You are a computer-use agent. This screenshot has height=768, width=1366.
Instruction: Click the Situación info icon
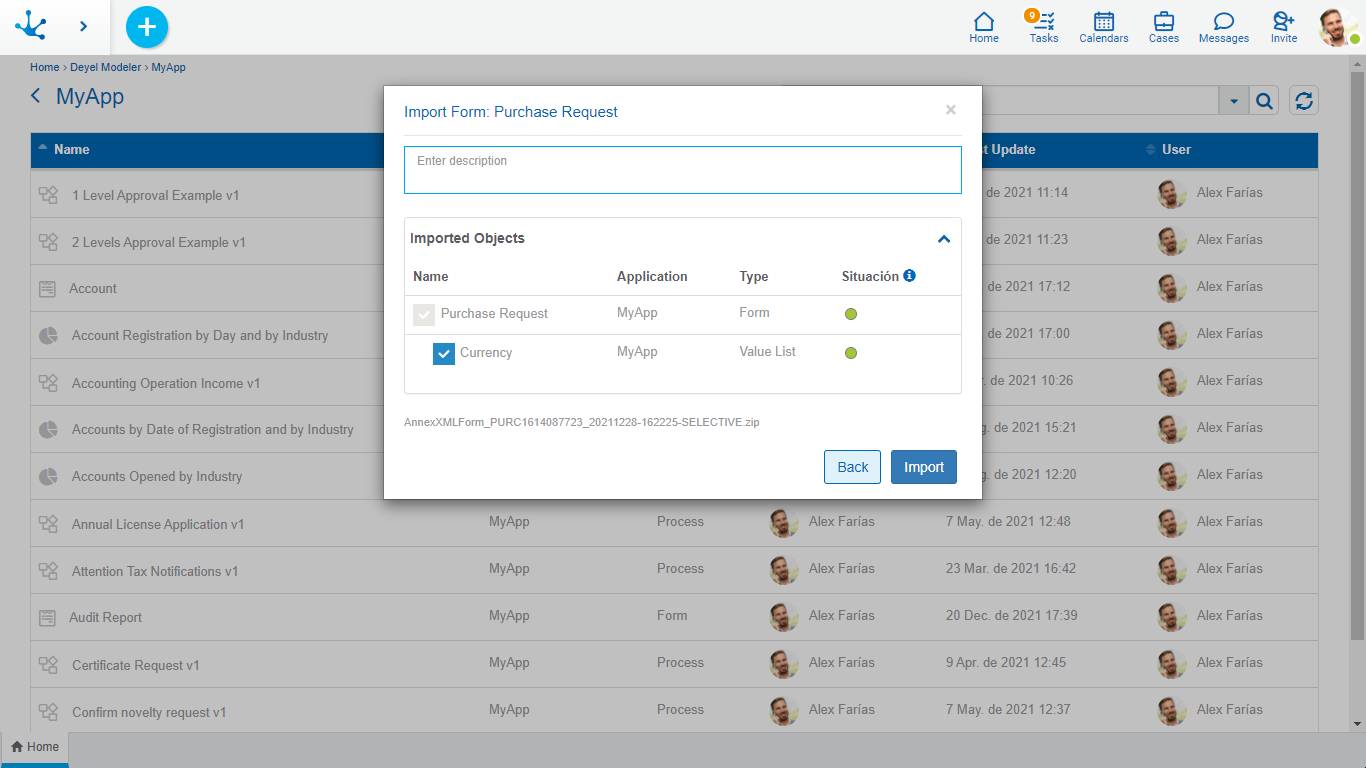909,276
